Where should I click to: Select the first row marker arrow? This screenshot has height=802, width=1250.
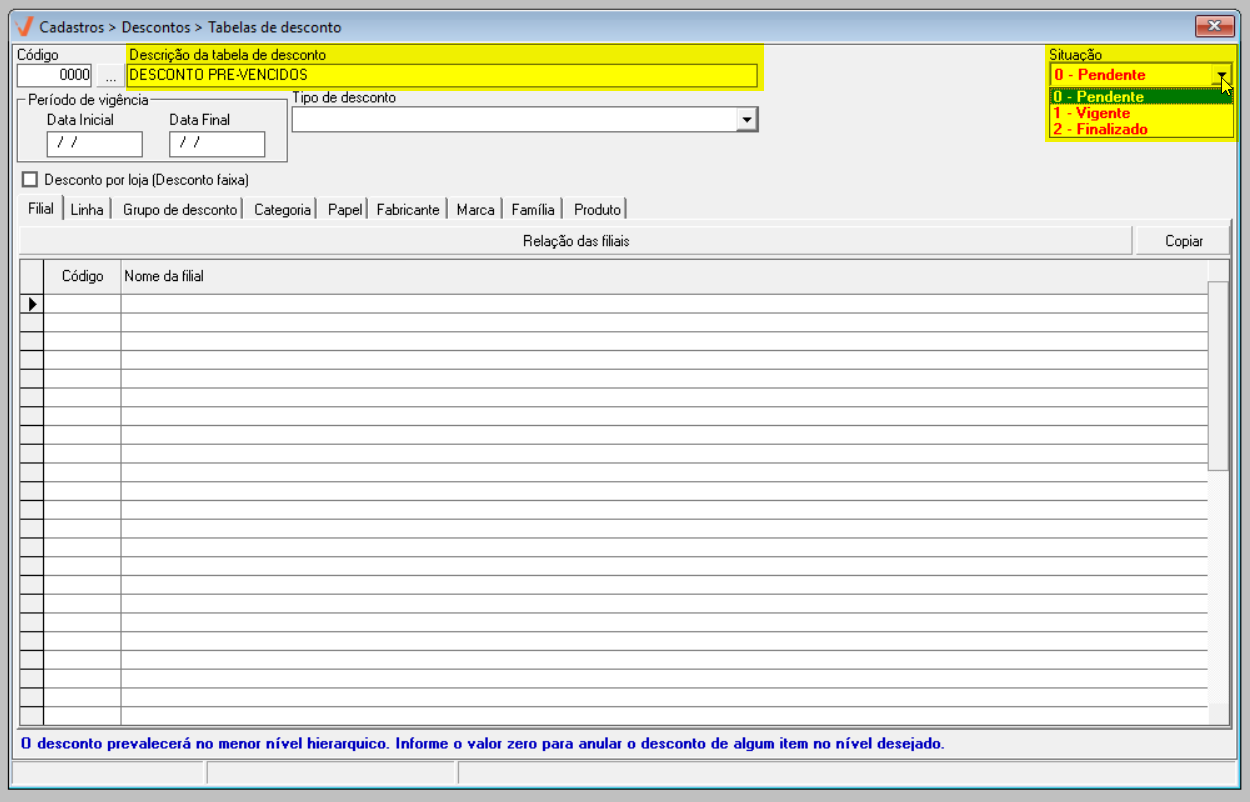(x=31, y=303)
